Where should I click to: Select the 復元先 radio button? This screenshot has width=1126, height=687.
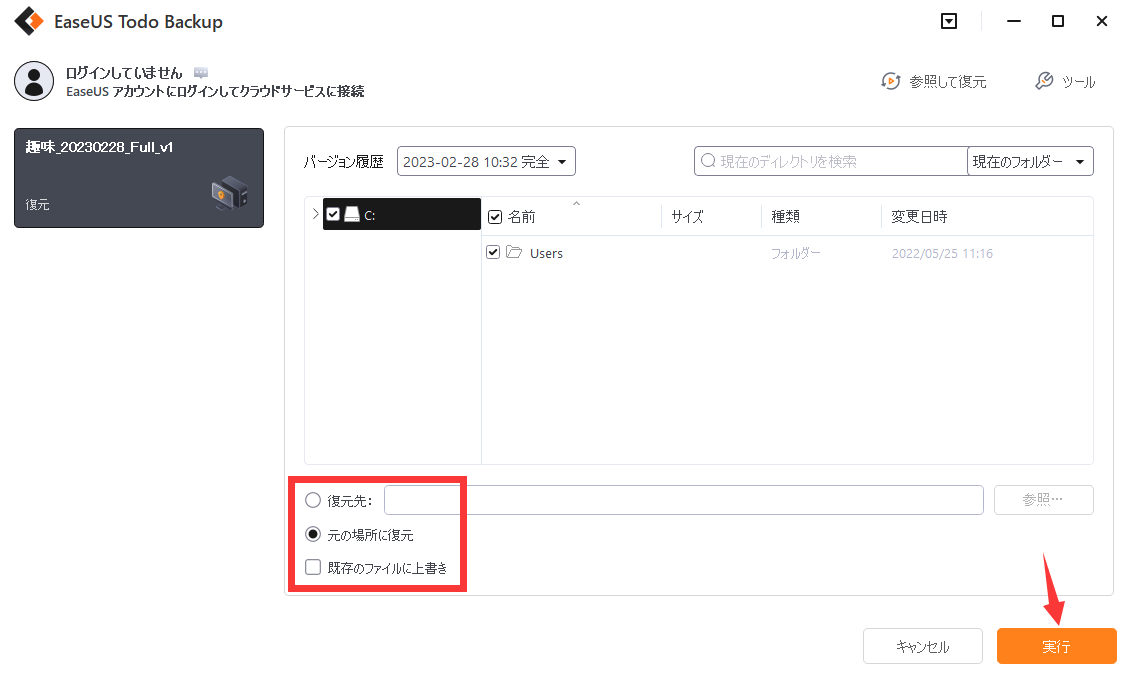[314, 500]
